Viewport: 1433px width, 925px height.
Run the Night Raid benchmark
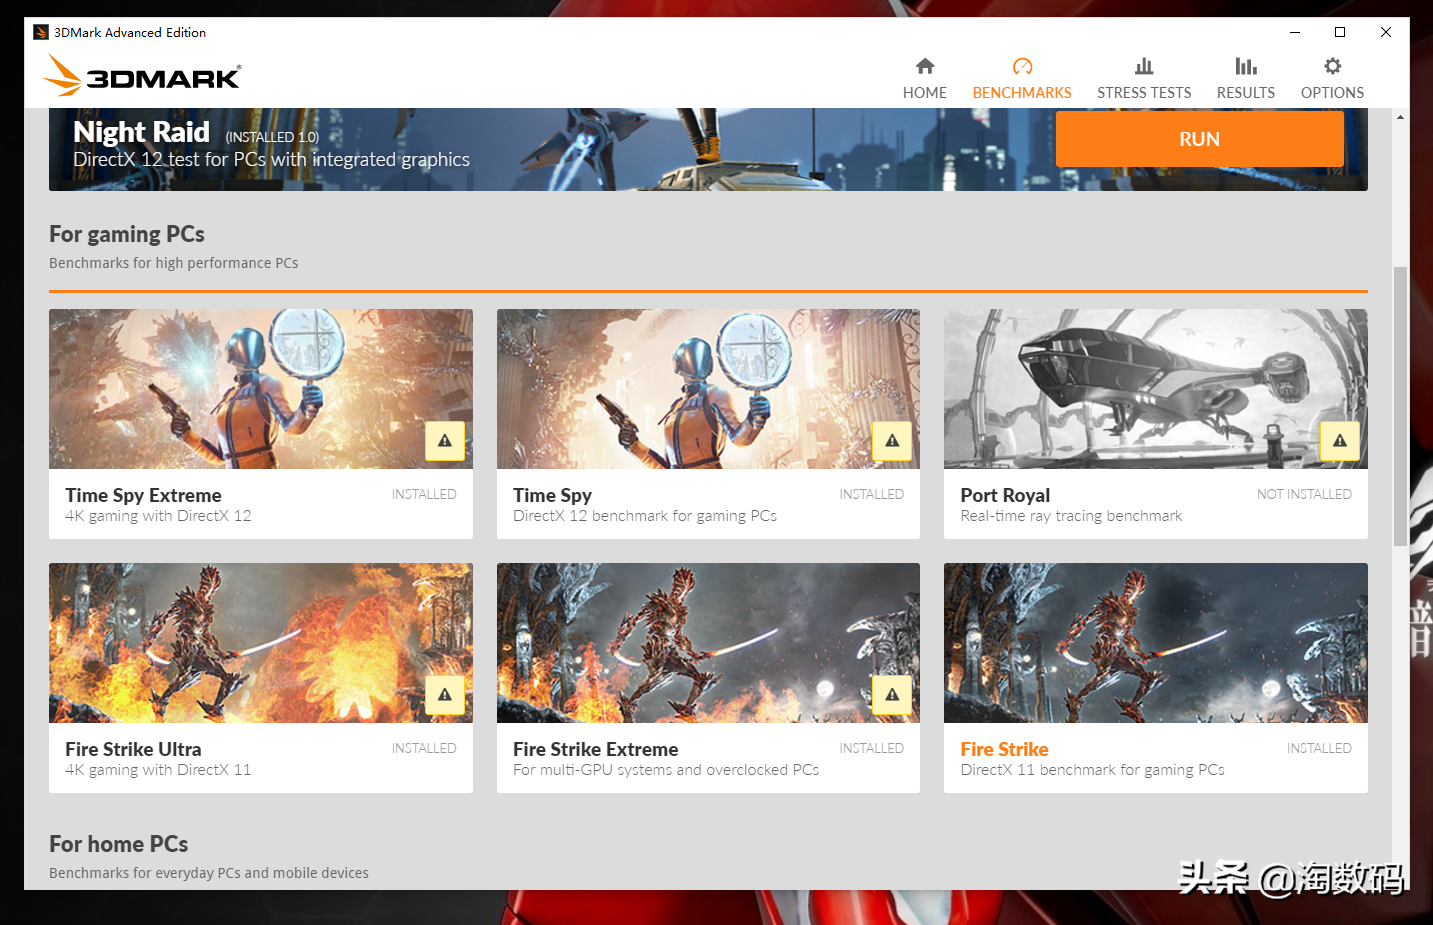[x=1200, y=139]
